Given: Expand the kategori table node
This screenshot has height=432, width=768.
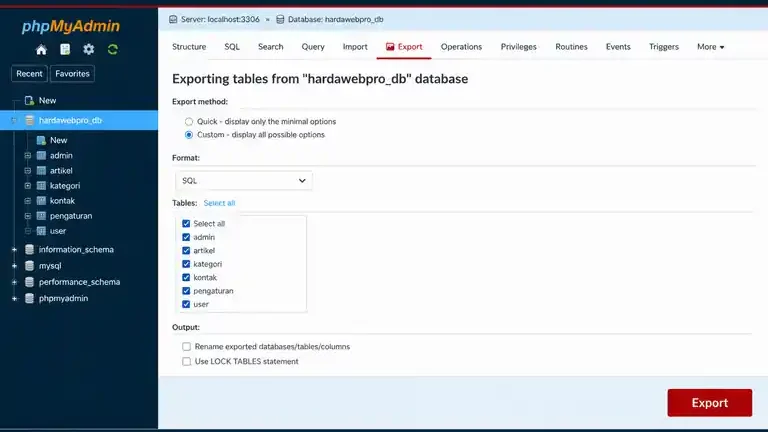Looking at the screenshot, I should tap(28, 186).
